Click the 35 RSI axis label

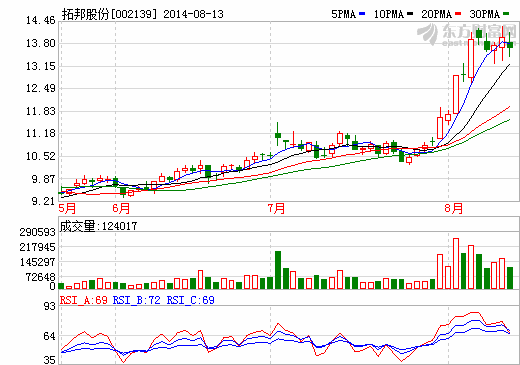coord(50,360)
